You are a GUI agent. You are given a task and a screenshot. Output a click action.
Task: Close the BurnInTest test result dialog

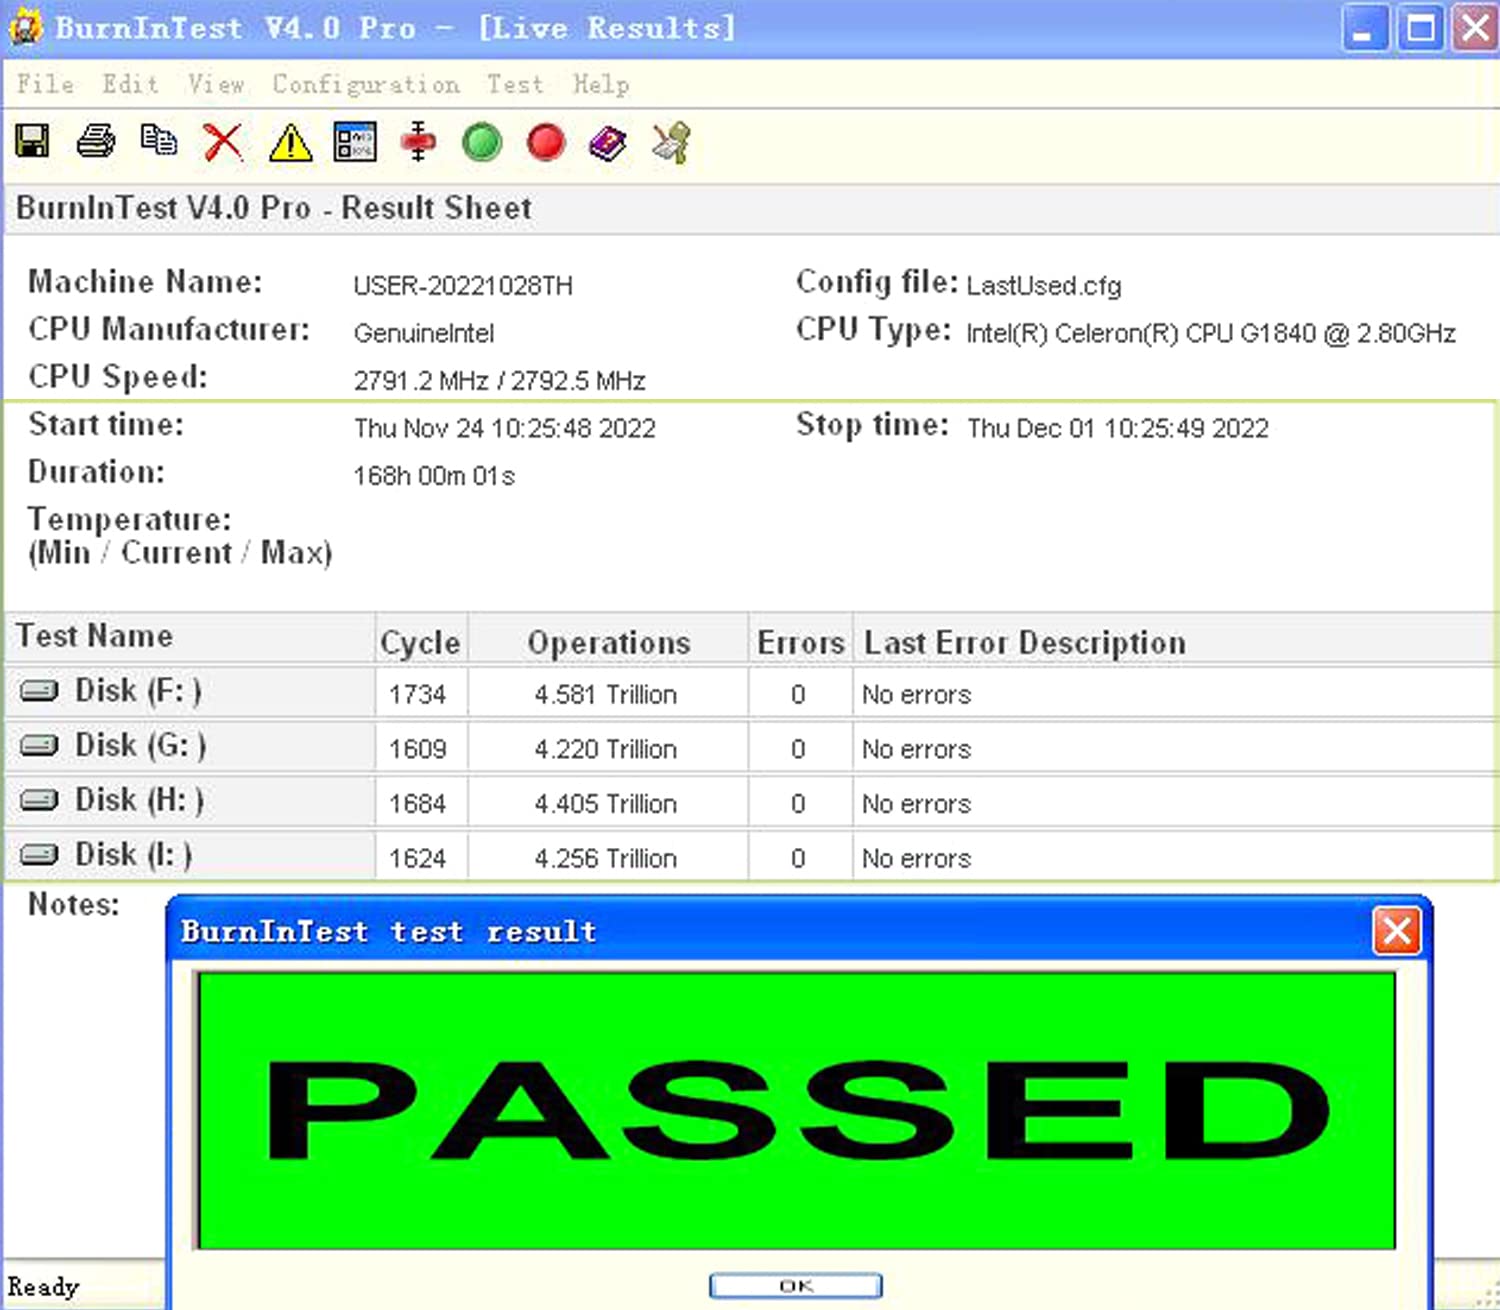point(1397,932)
